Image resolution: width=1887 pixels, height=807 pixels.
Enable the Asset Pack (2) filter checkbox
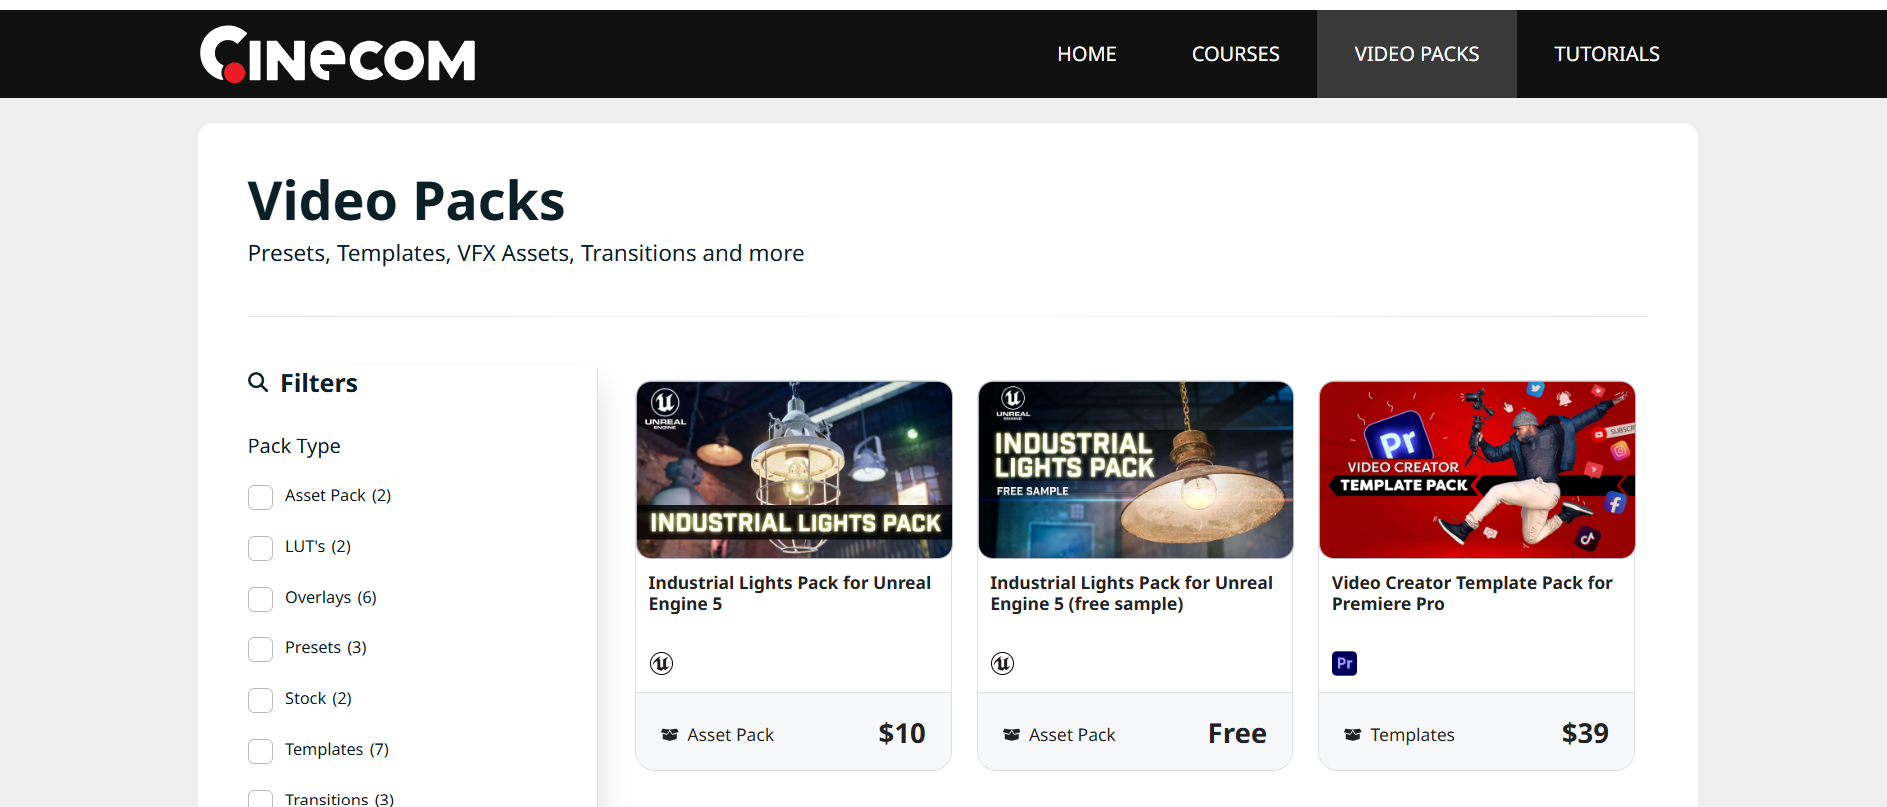260,497
